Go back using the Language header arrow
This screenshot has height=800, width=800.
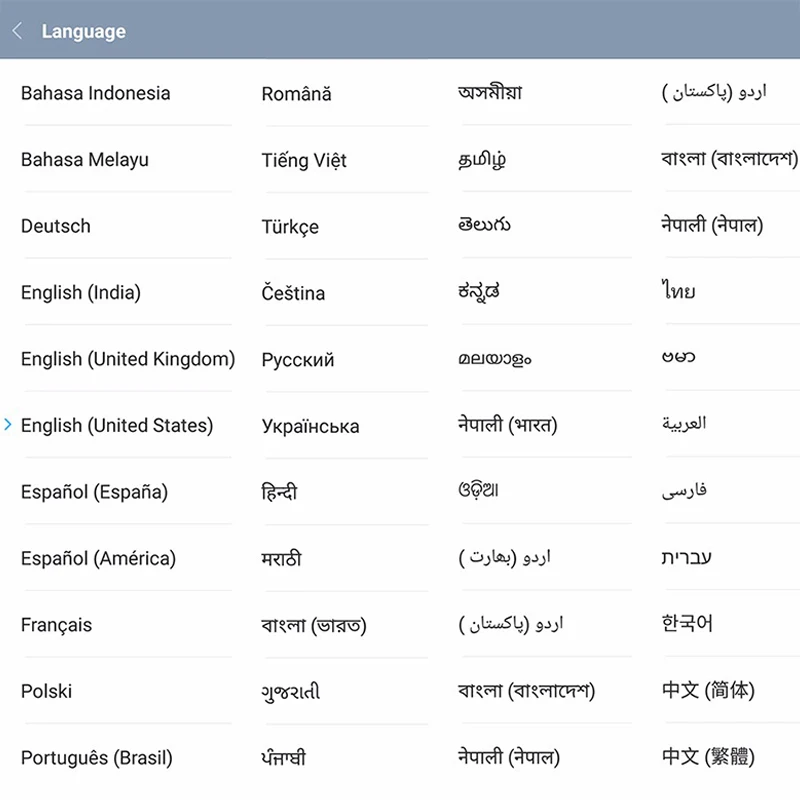pos(17,31)
